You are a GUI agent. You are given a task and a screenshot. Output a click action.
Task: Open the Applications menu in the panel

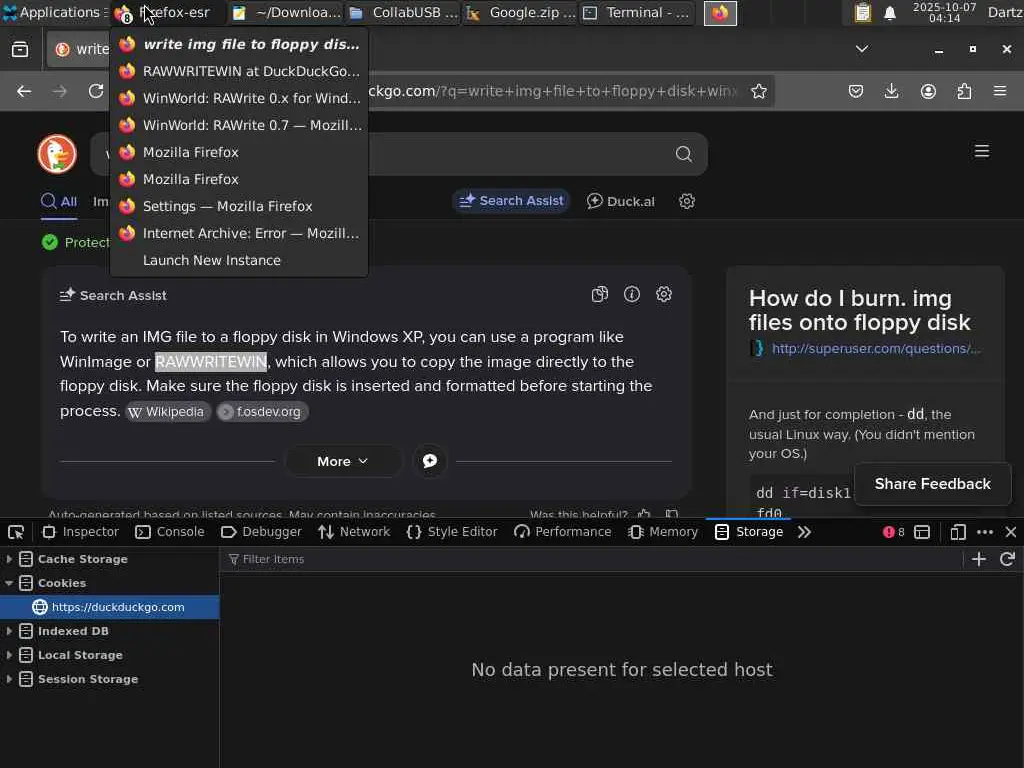pos(54,12)
